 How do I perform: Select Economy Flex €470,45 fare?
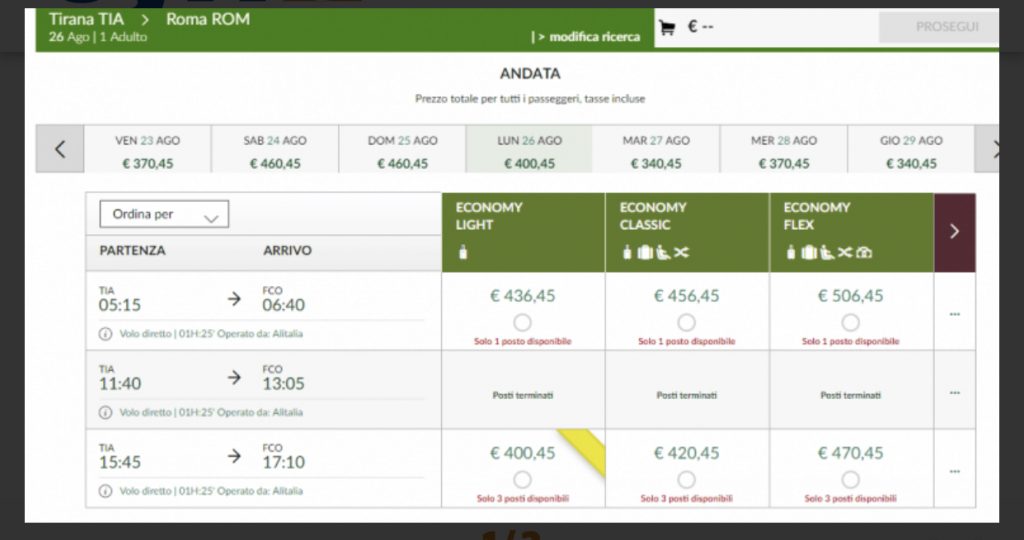[x=850, y=480]
